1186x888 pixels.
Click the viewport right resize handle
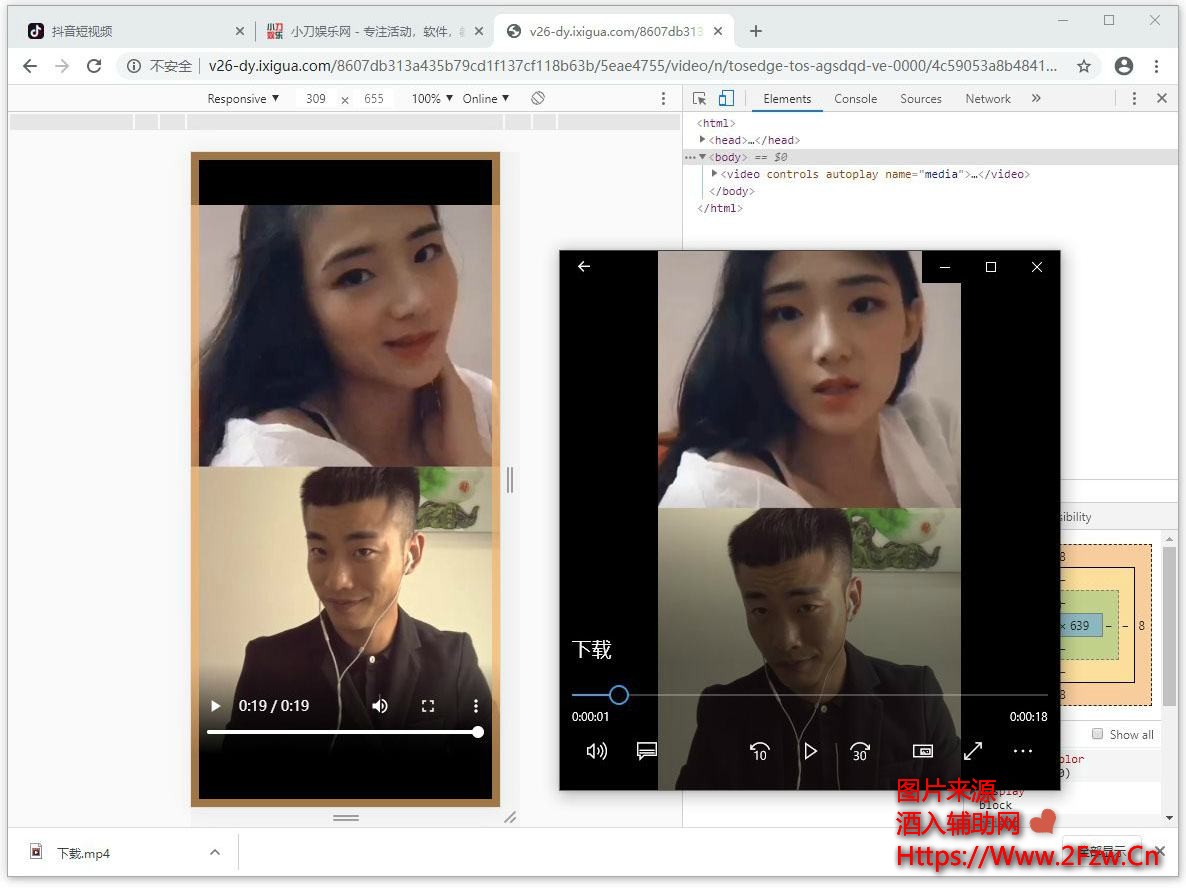point(510,480)
